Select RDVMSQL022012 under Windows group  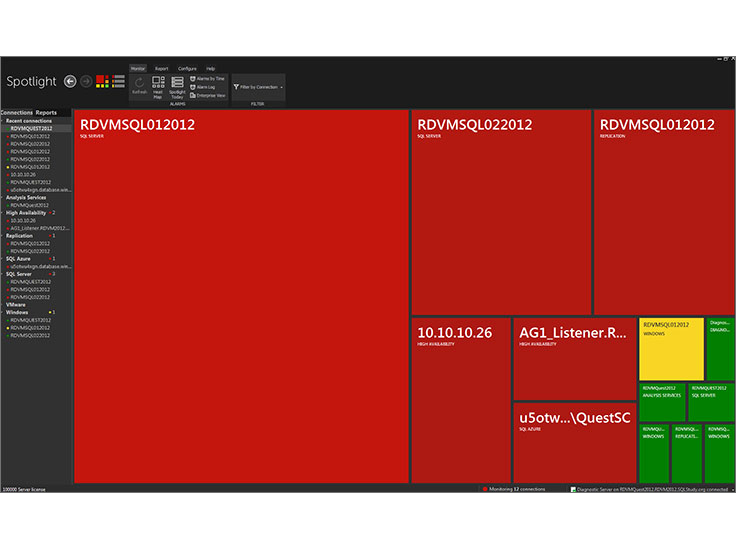pyautogui.click(x=30, y=336)
